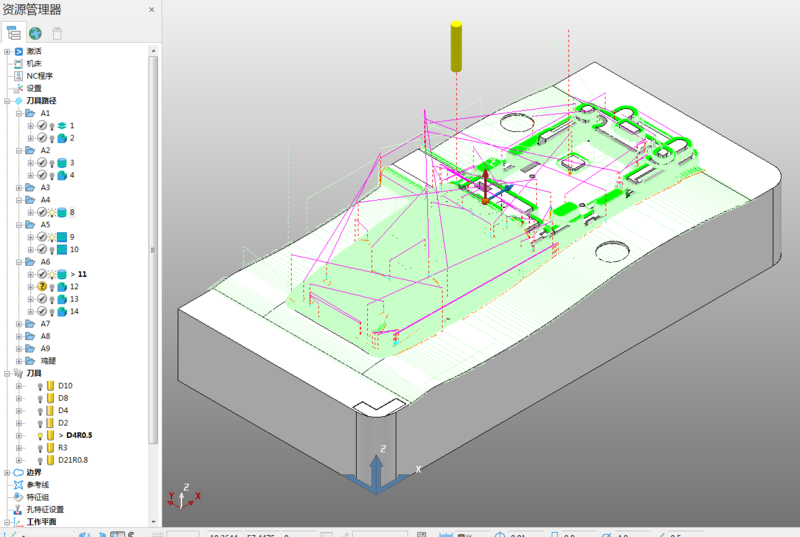Click the explorer panel vertical scrollbar
Screen dimensions: 800x537
153,250
